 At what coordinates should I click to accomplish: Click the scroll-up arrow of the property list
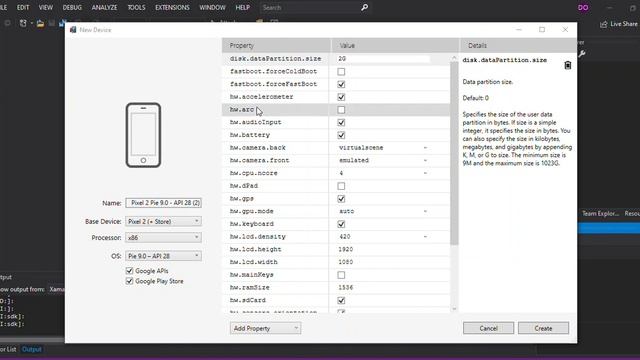tap(454, 58)
